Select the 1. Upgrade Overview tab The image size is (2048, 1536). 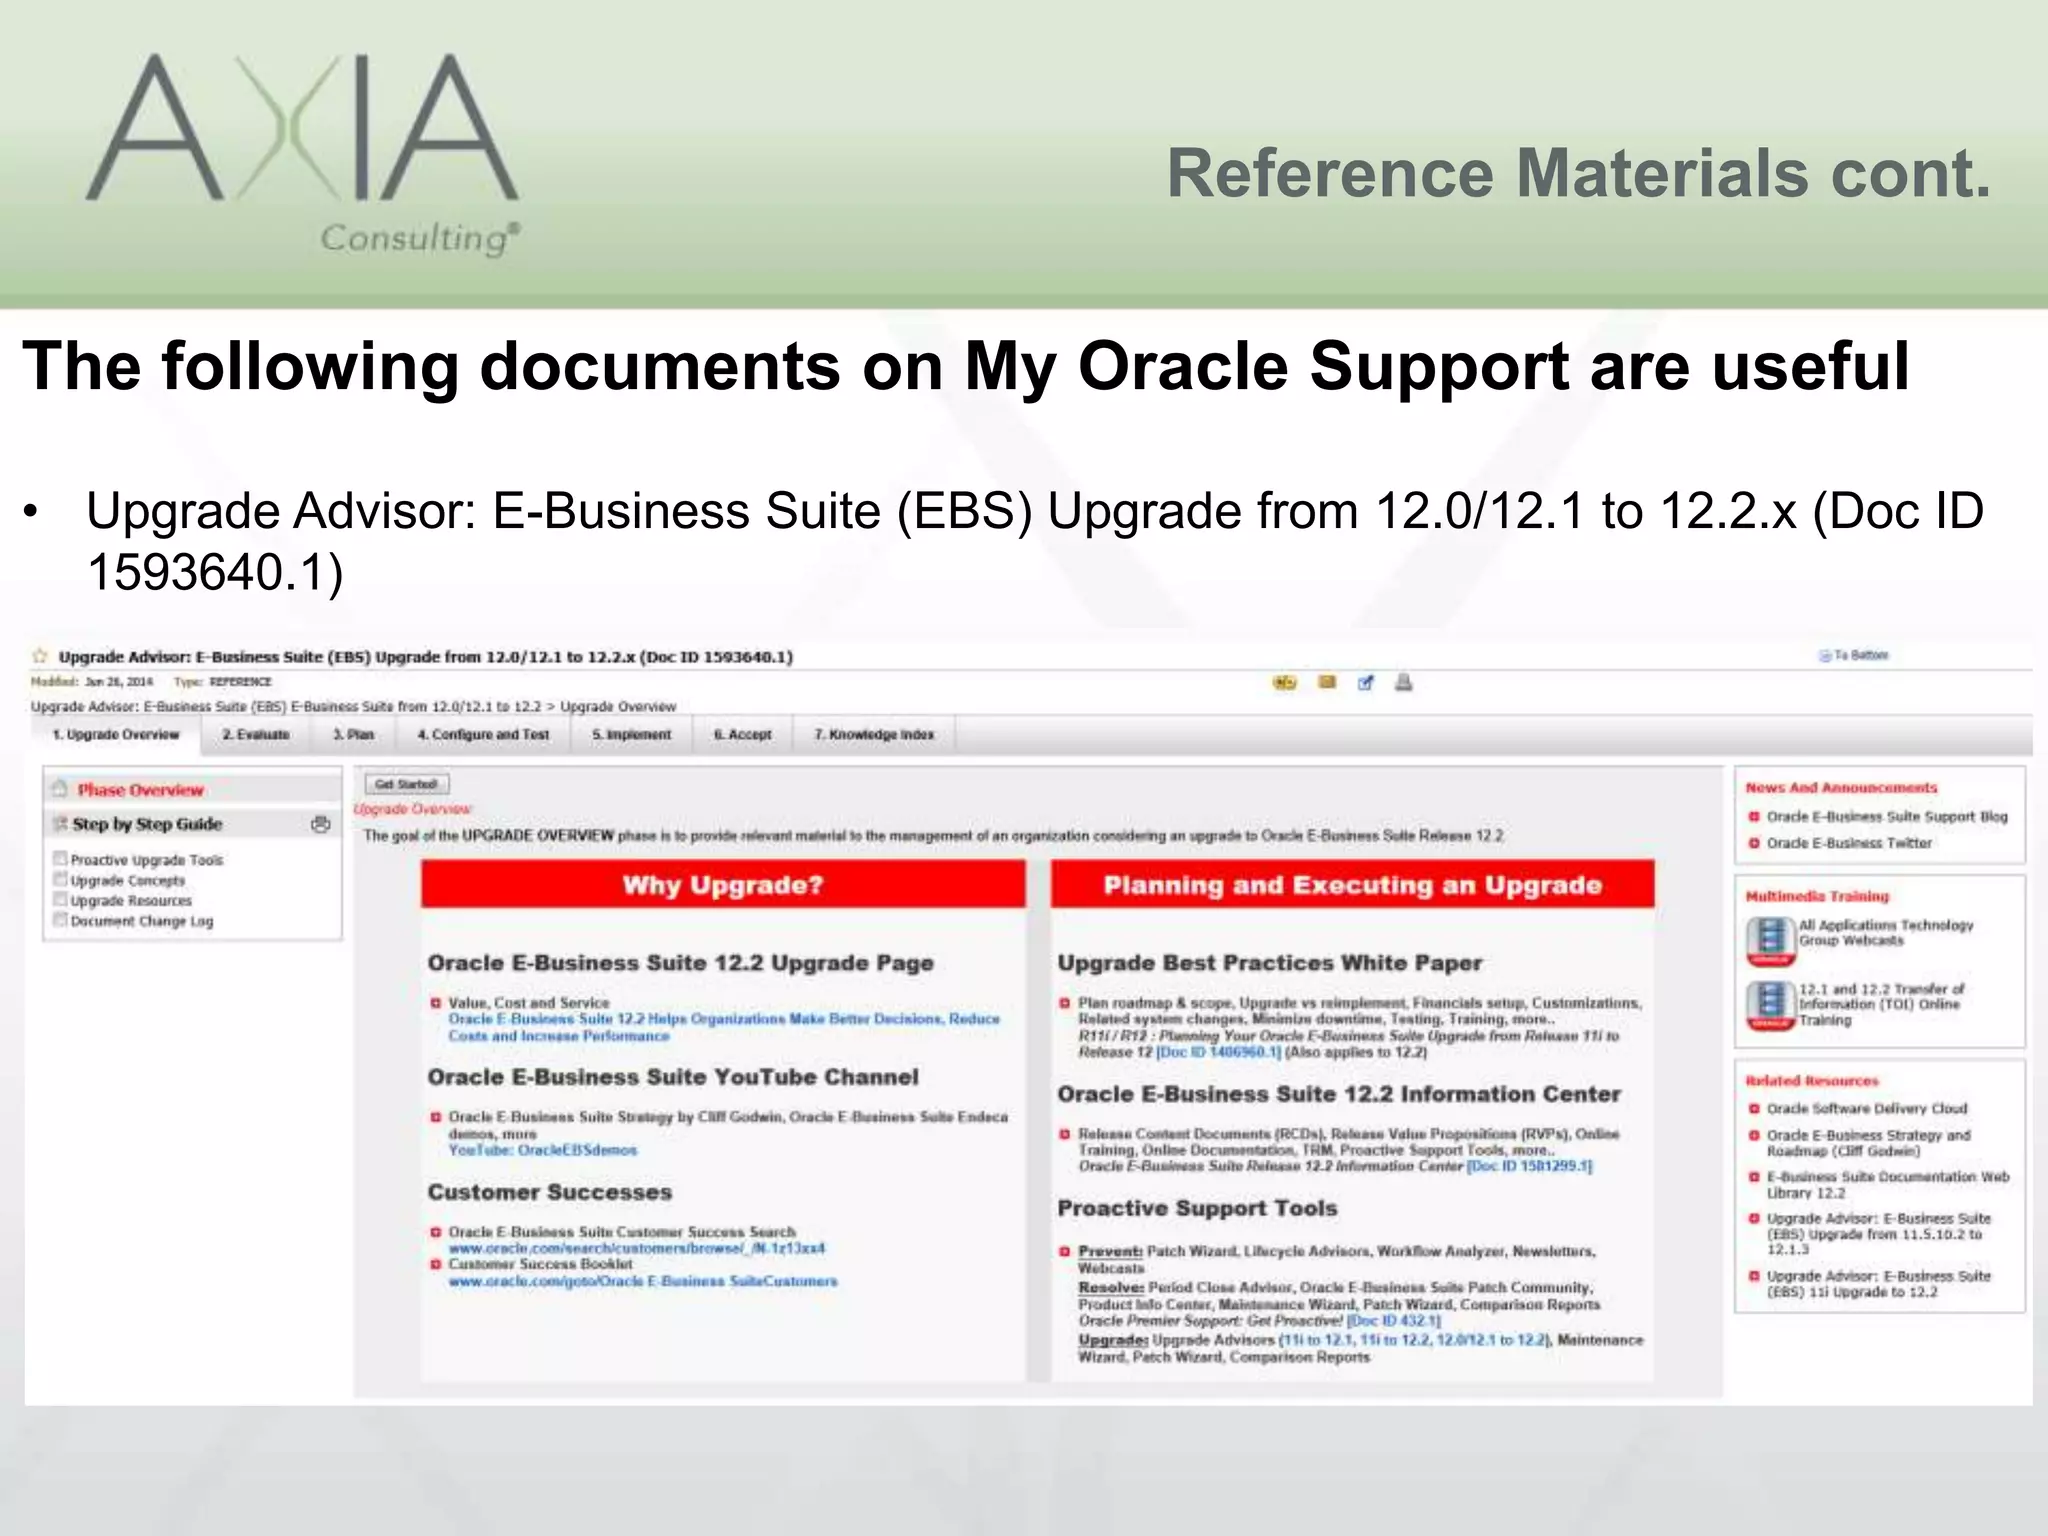116,735
